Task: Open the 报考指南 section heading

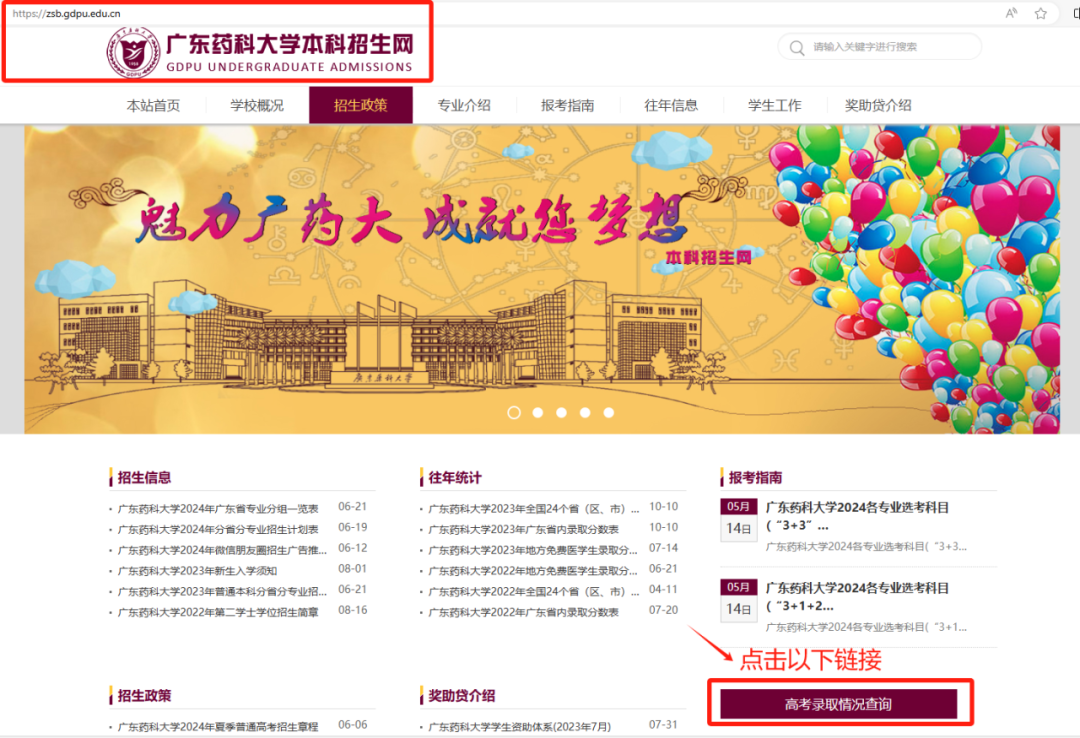Action: [x=755, y=478]
